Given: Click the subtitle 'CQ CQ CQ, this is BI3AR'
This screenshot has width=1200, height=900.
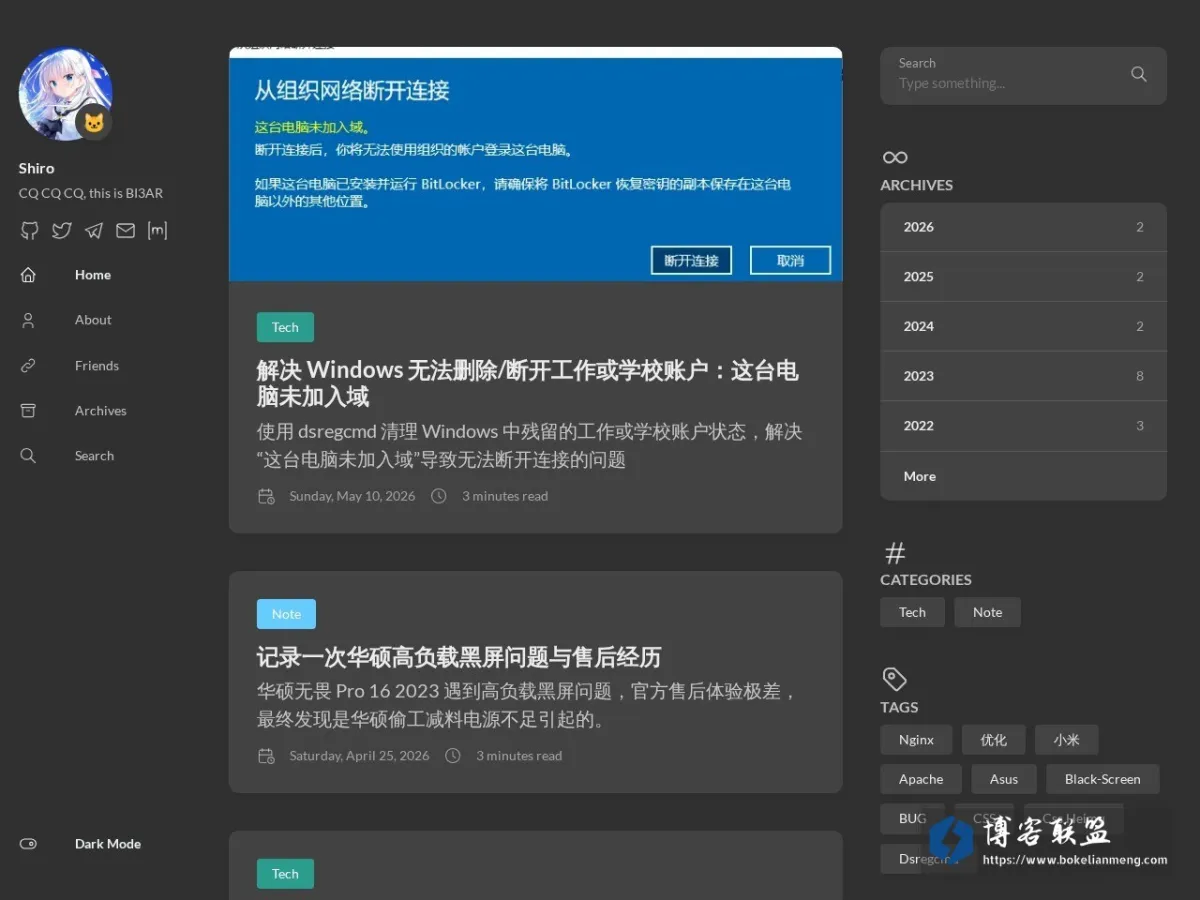Looking at the screenshot, I should pyautogui.click(x=91, y=193).
